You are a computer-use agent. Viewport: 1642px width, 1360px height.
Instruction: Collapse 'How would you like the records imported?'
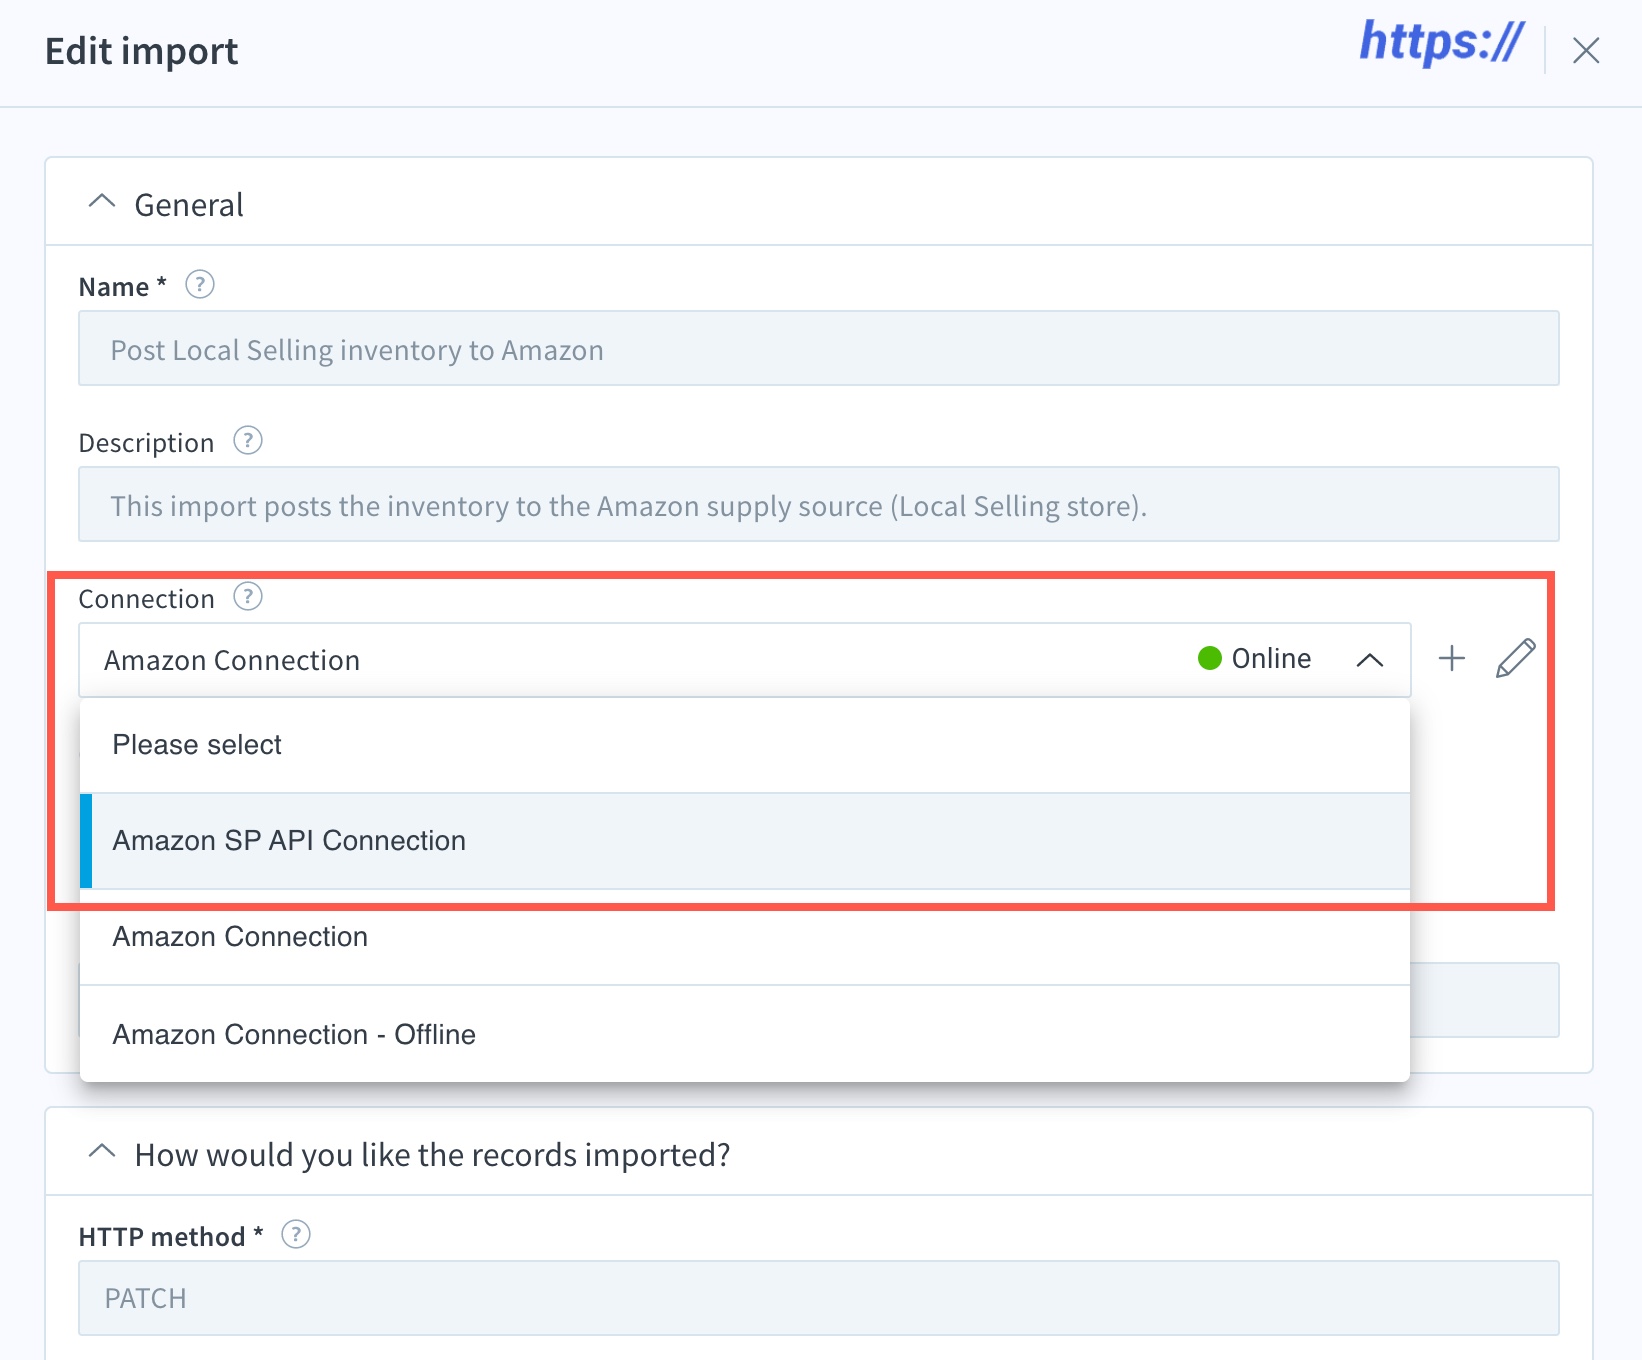[102, 1153]
